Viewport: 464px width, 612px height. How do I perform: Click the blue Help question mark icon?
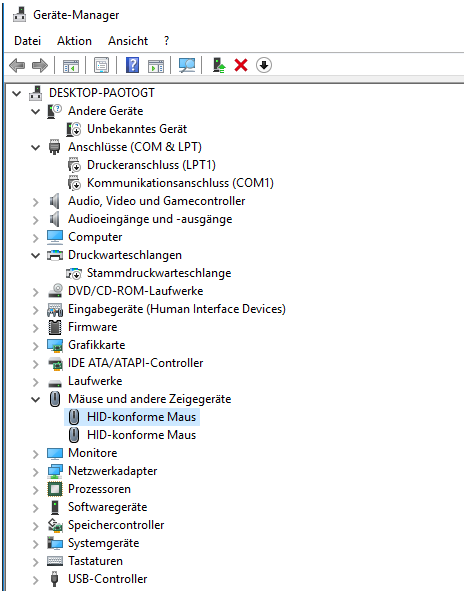132,65
